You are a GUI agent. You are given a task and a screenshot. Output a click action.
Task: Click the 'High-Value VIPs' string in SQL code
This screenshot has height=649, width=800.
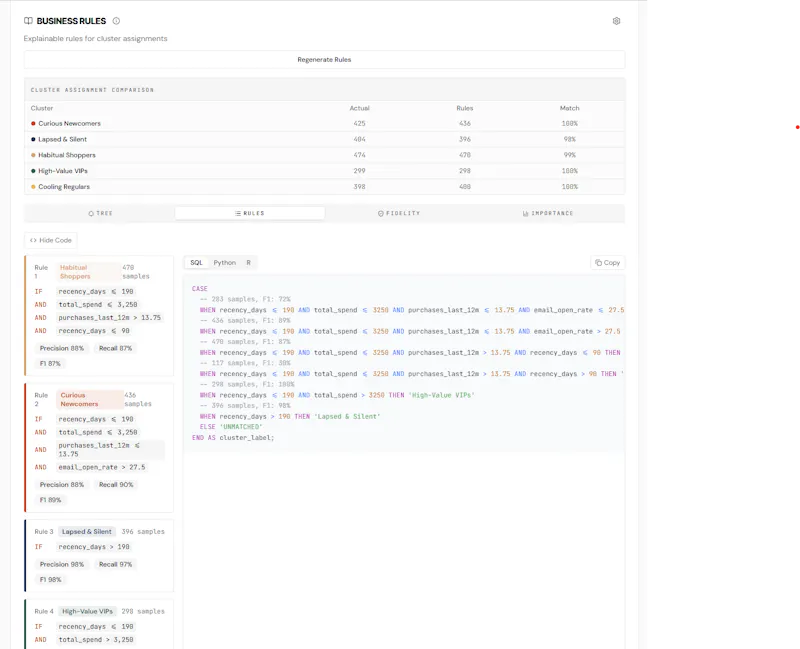(441, 395)
